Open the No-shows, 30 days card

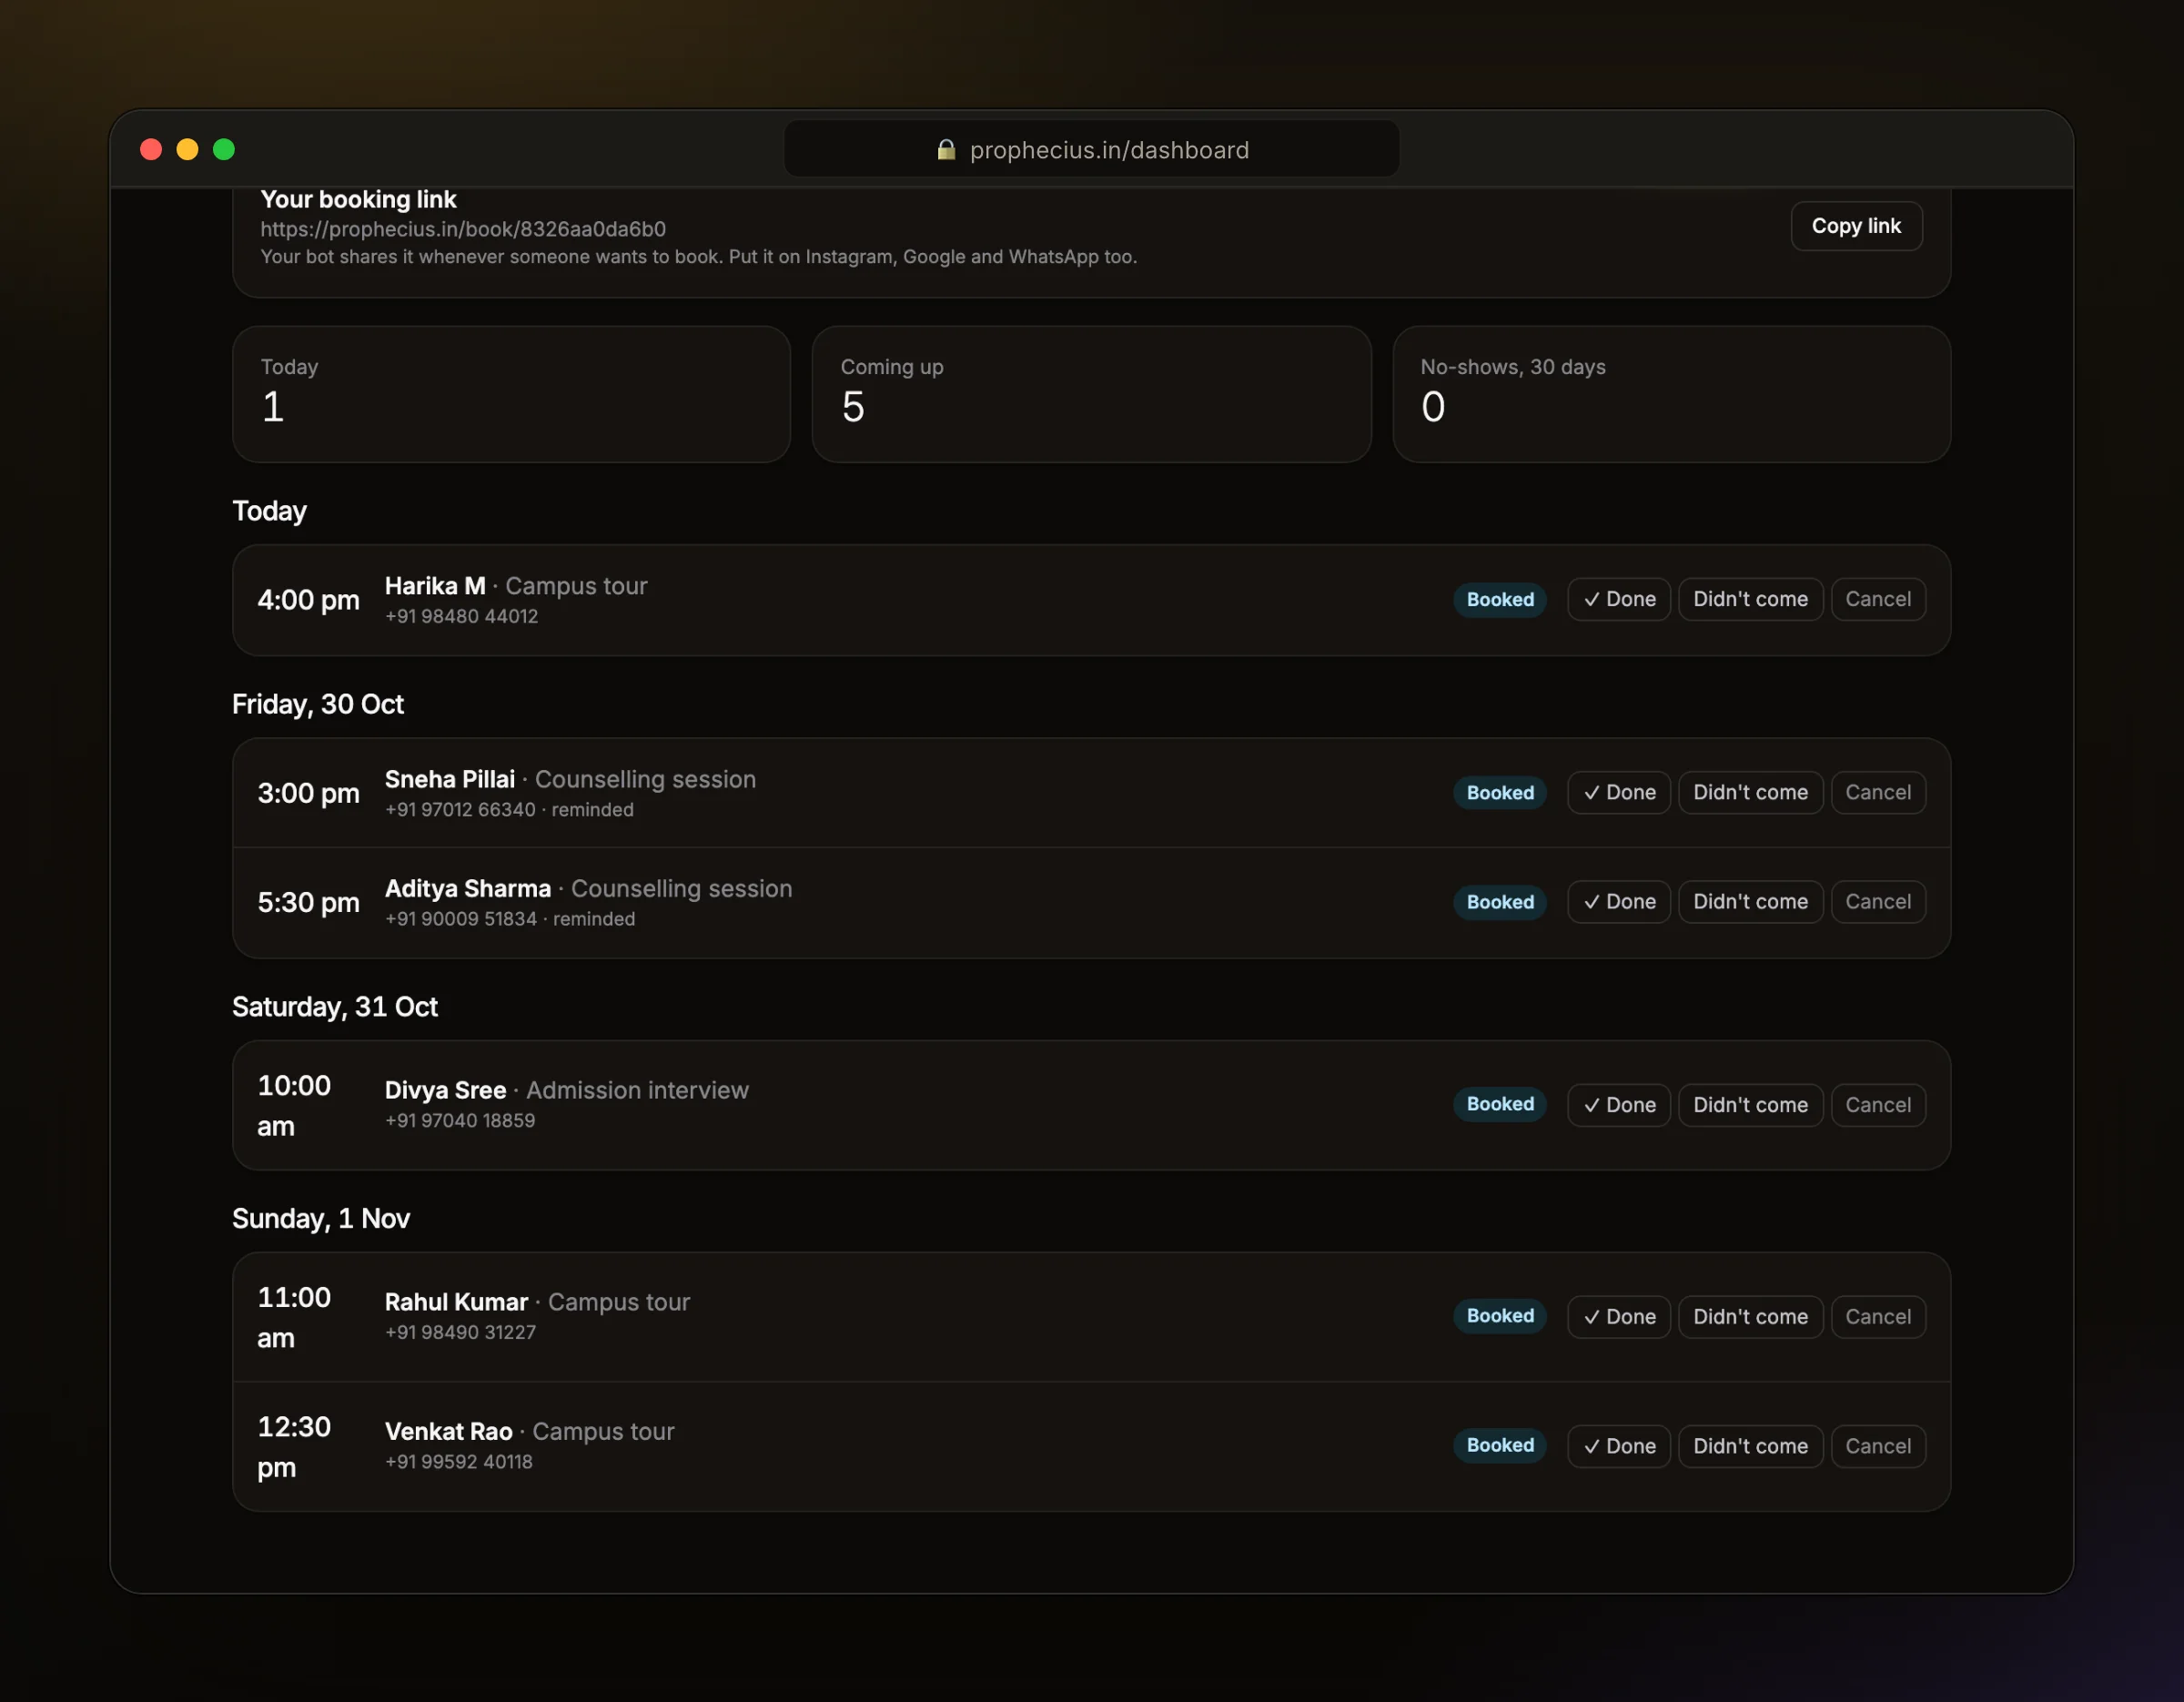tap(1671, 394)
